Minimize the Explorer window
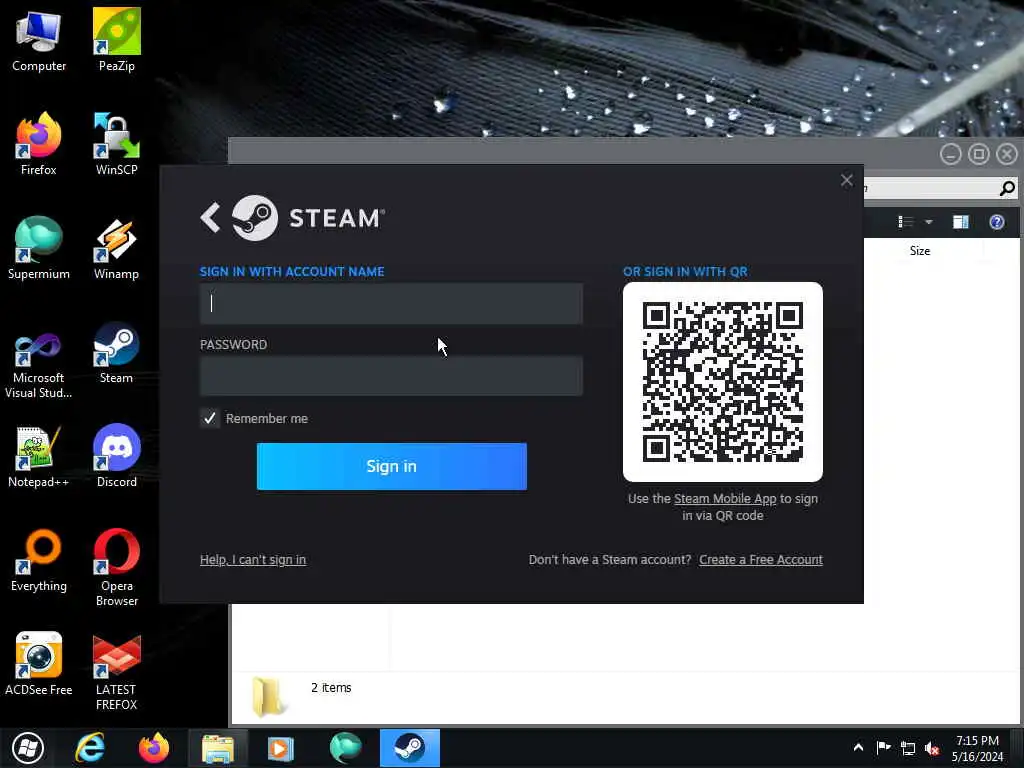 tap(950, 154)
